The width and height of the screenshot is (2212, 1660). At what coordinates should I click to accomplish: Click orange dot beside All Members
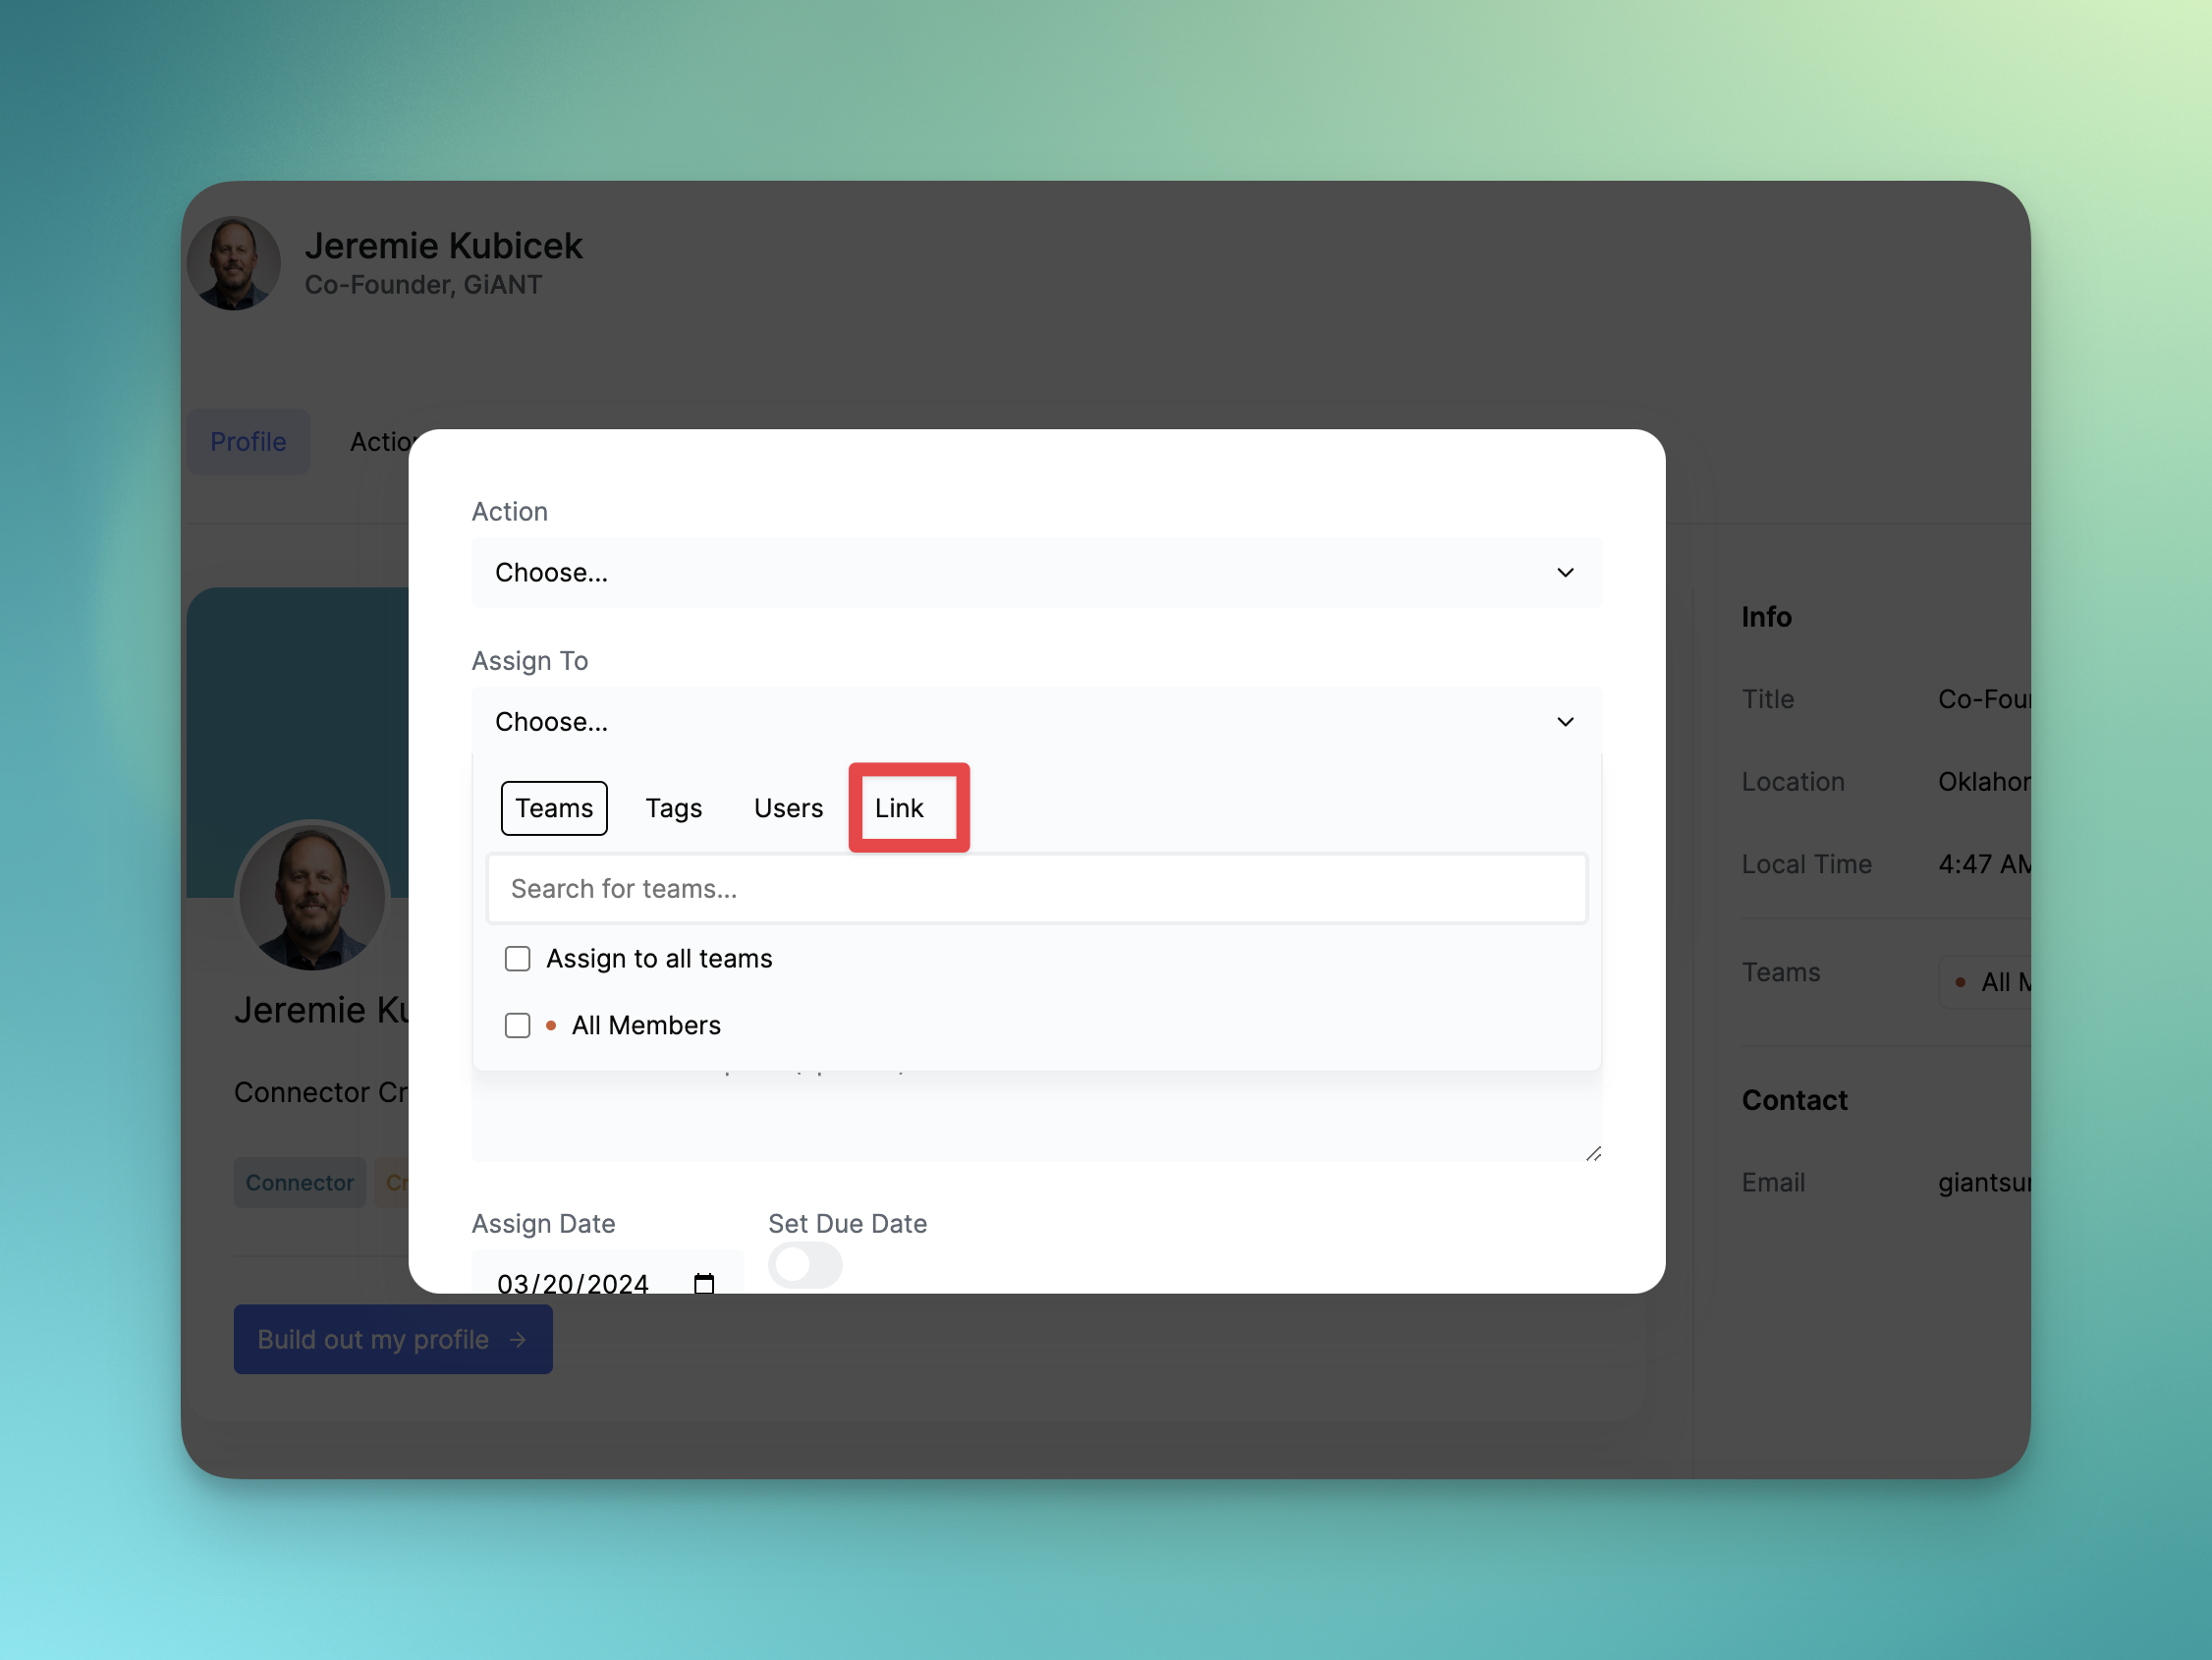click(551, 1025)
